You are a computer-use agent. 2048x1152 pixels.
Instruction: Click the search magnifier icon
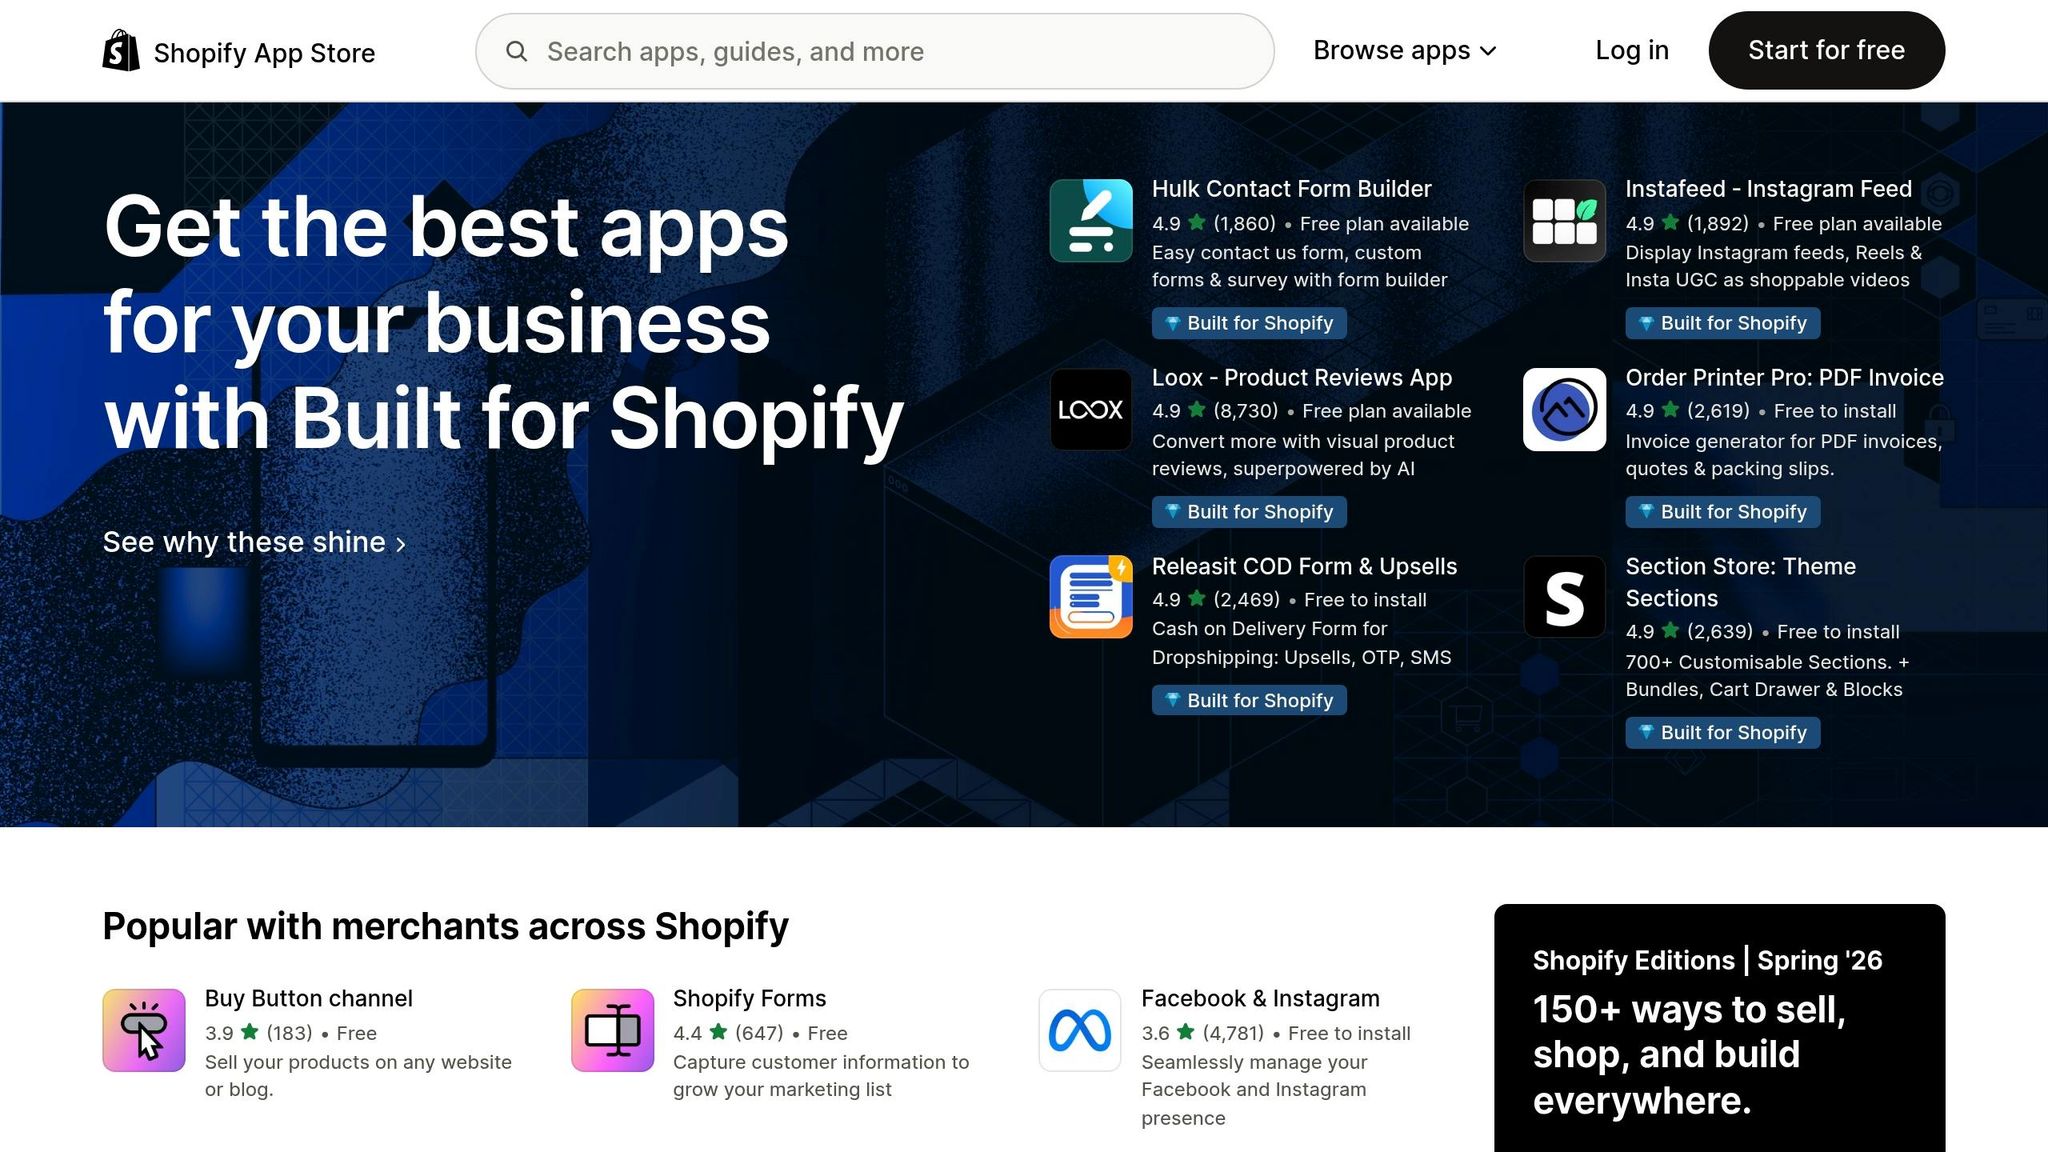516,51
